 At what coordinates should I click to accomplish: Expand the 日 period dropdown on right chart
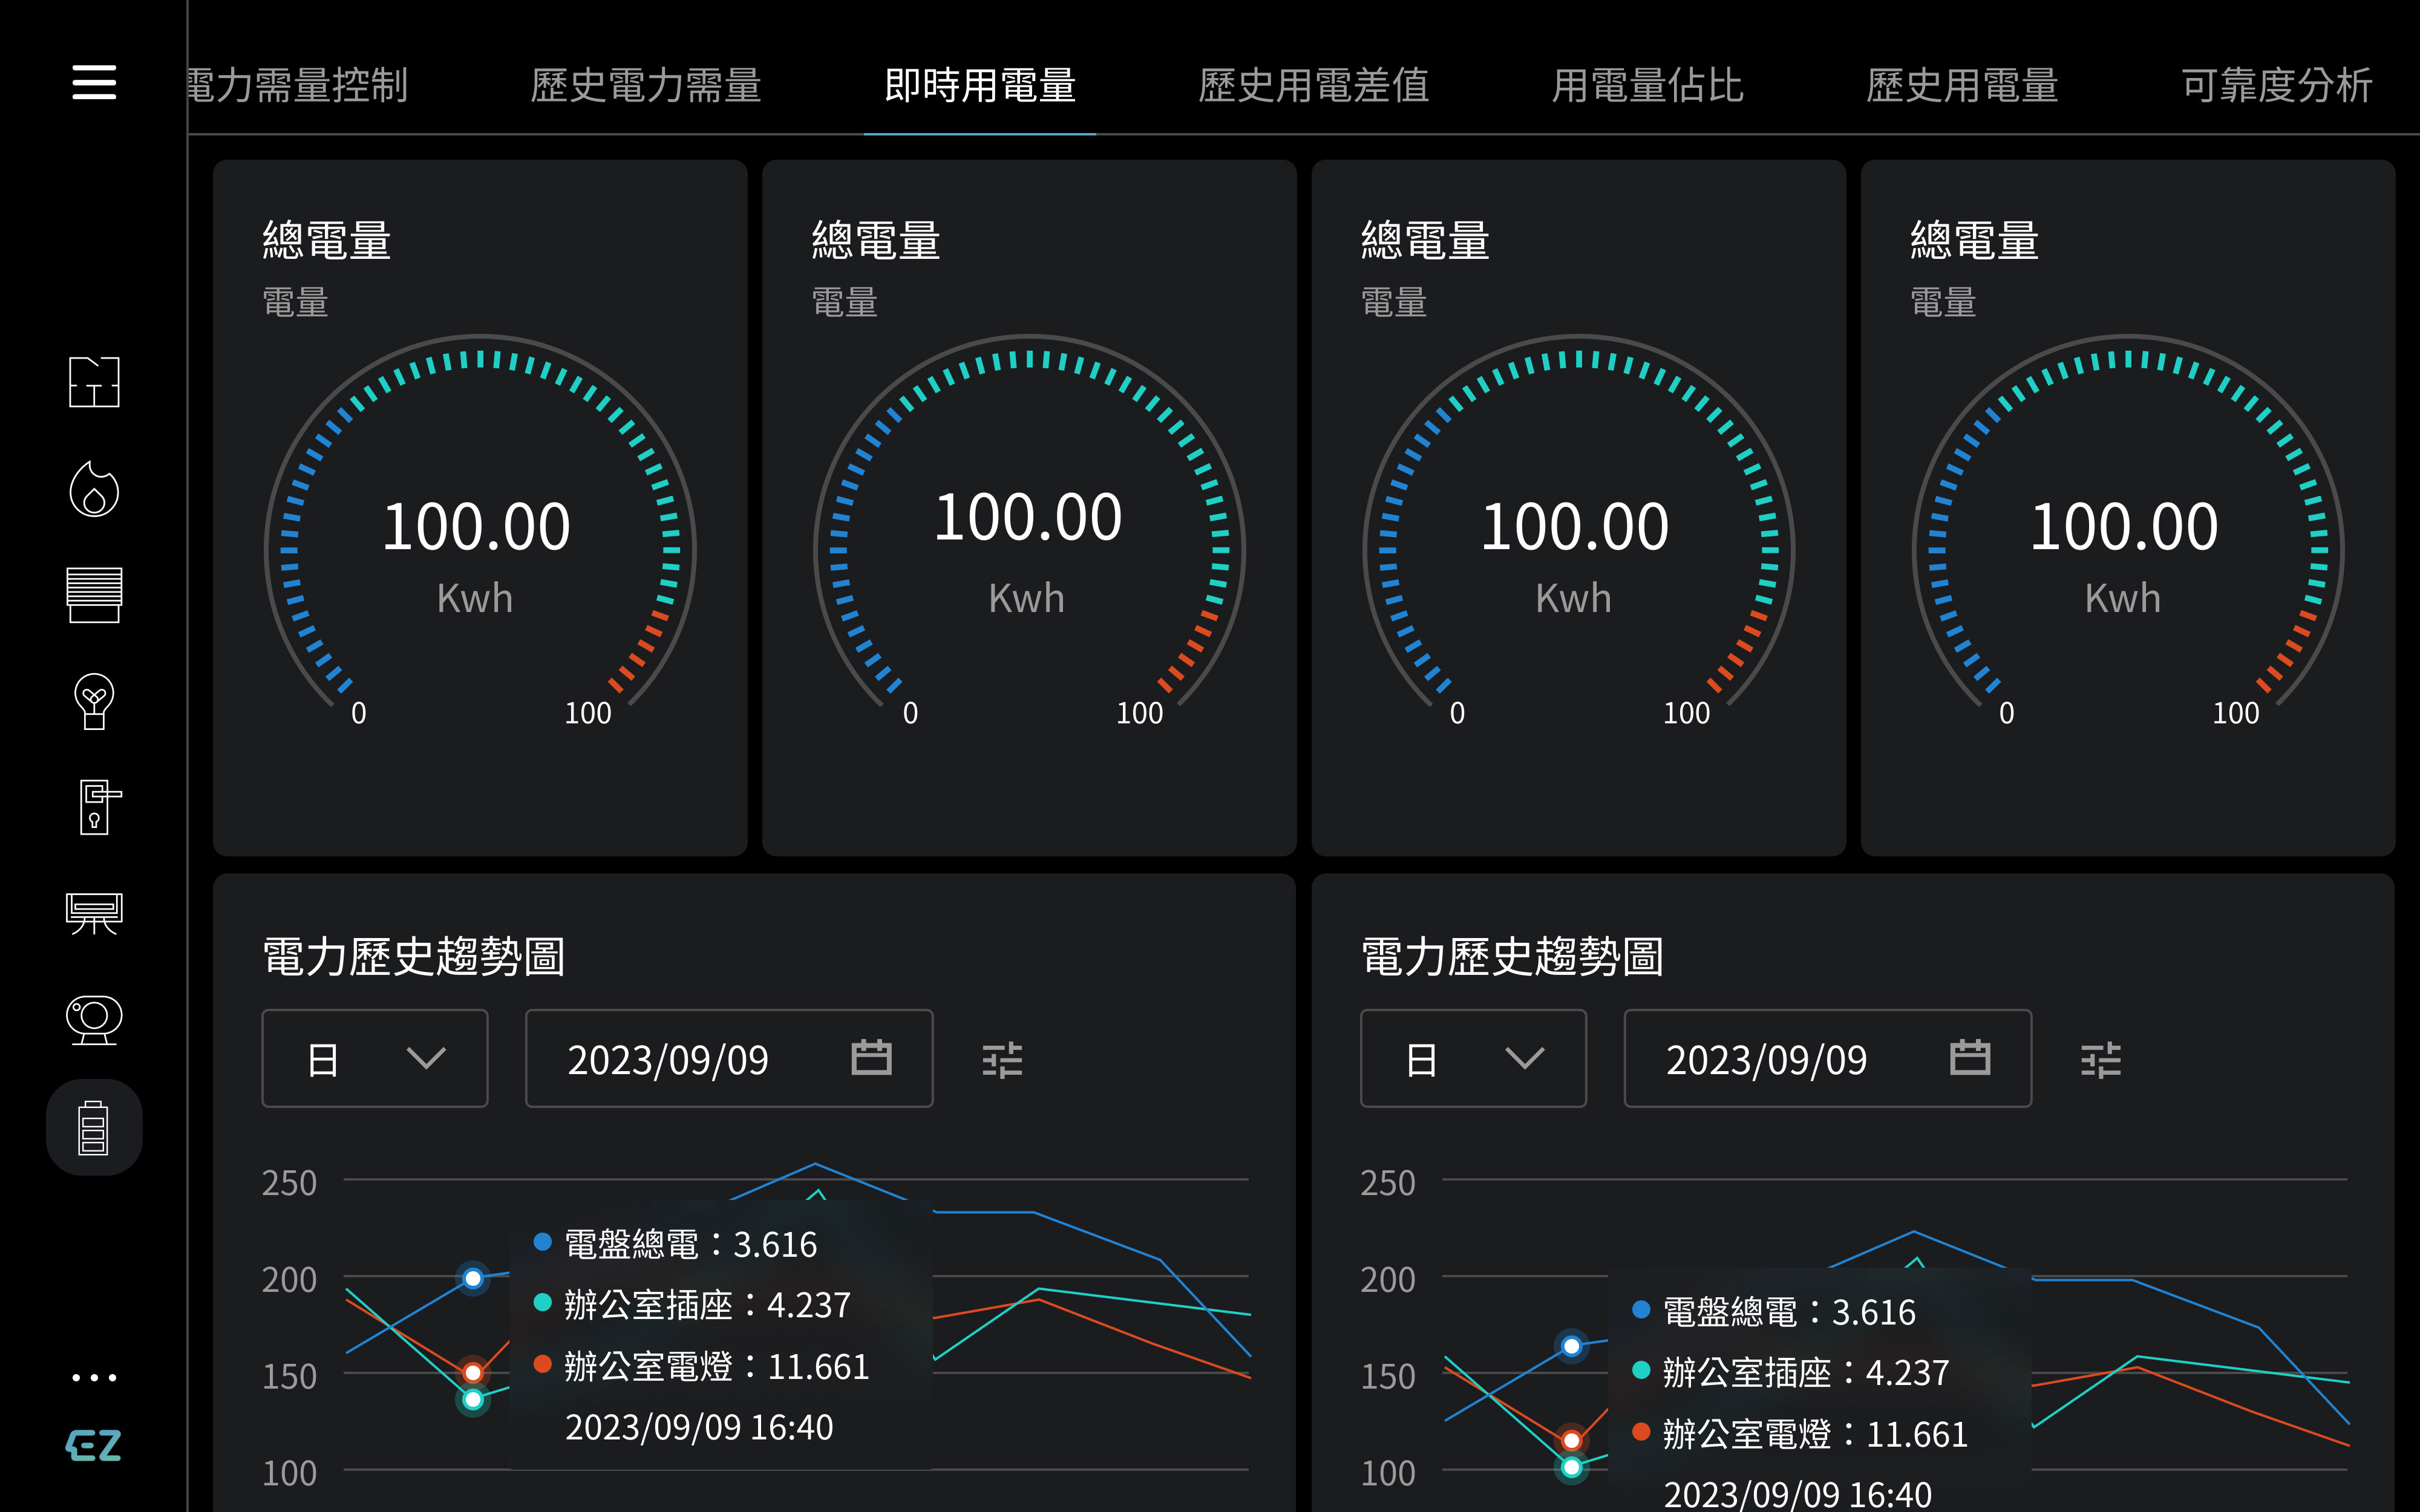(1473, 1058)
